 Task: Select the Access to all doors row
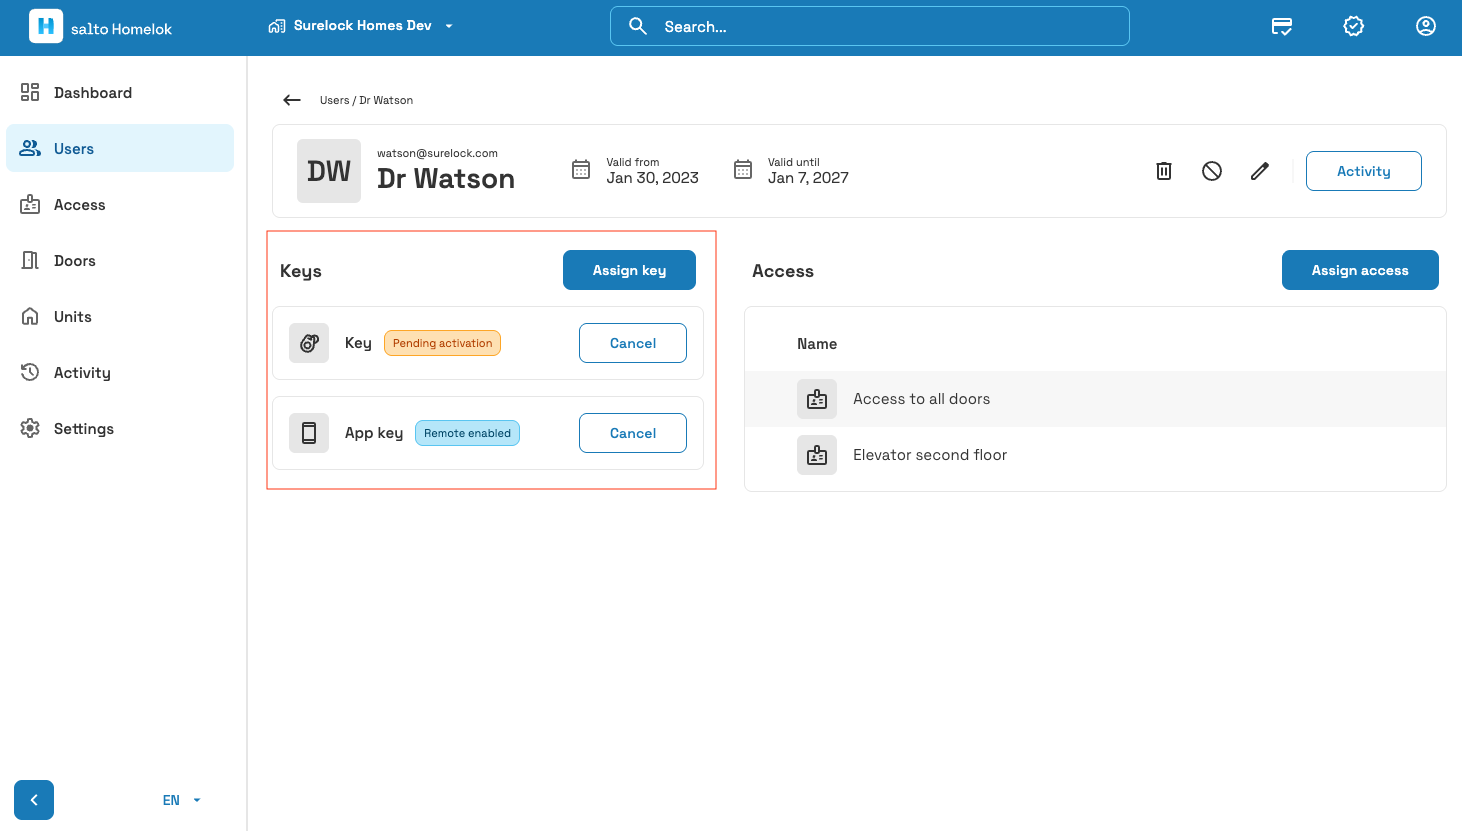pyautogui.click(x=1095, y=399)
